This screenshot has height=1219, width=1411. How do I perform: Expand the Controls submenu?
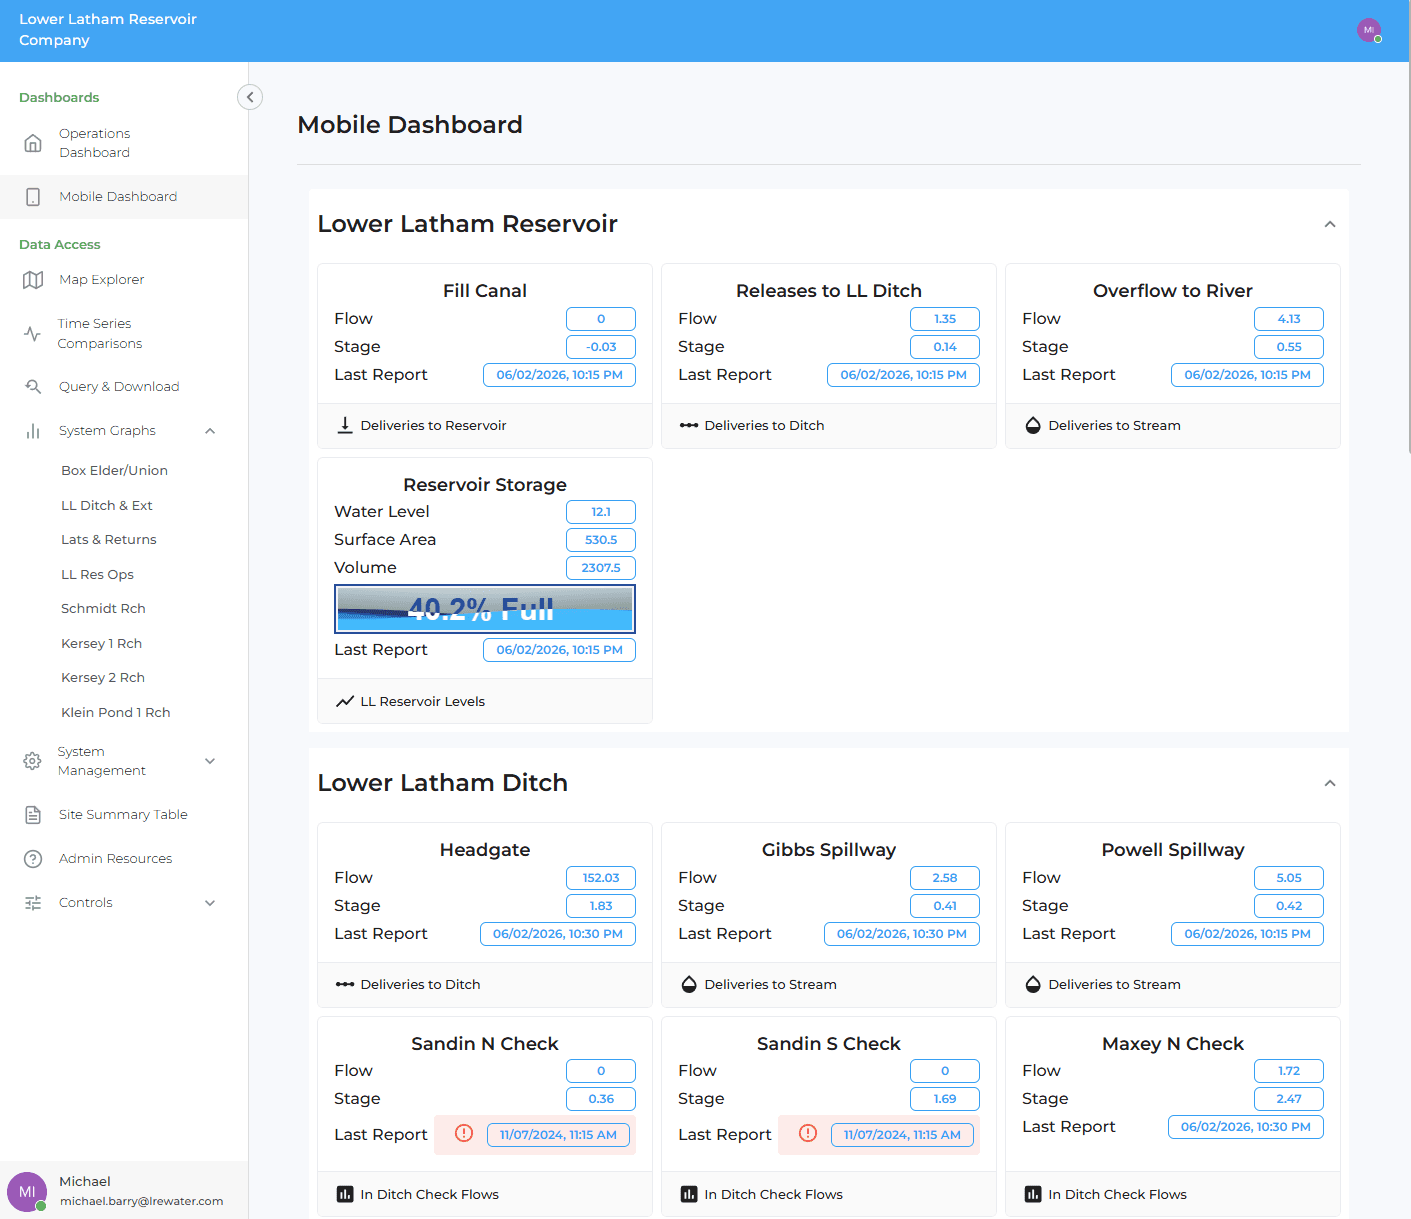pyautogui.click(x=210, y=903)
